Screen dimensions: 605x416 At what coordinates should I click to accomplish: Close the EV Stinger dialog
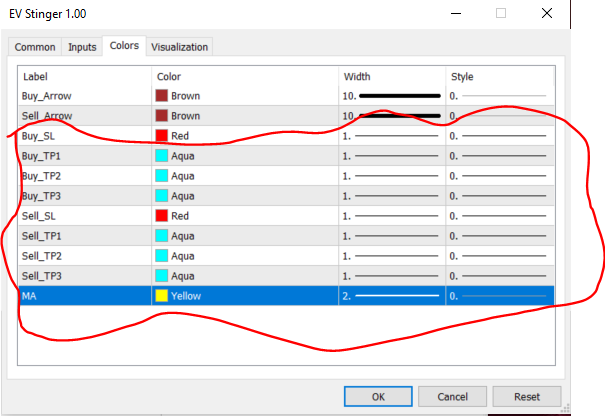[x=547, y=14]
